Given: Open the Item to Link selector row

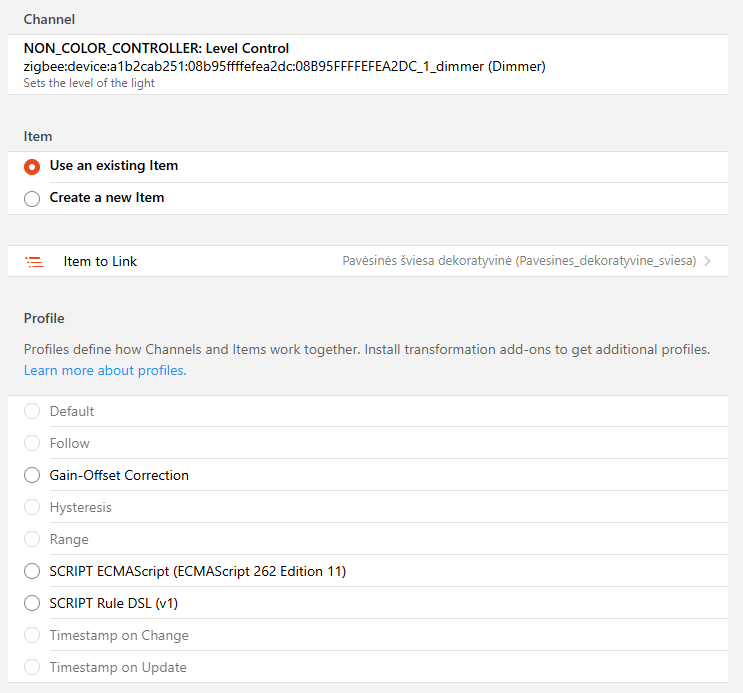Looking at the screenshot, I should [x=368, y=261].
